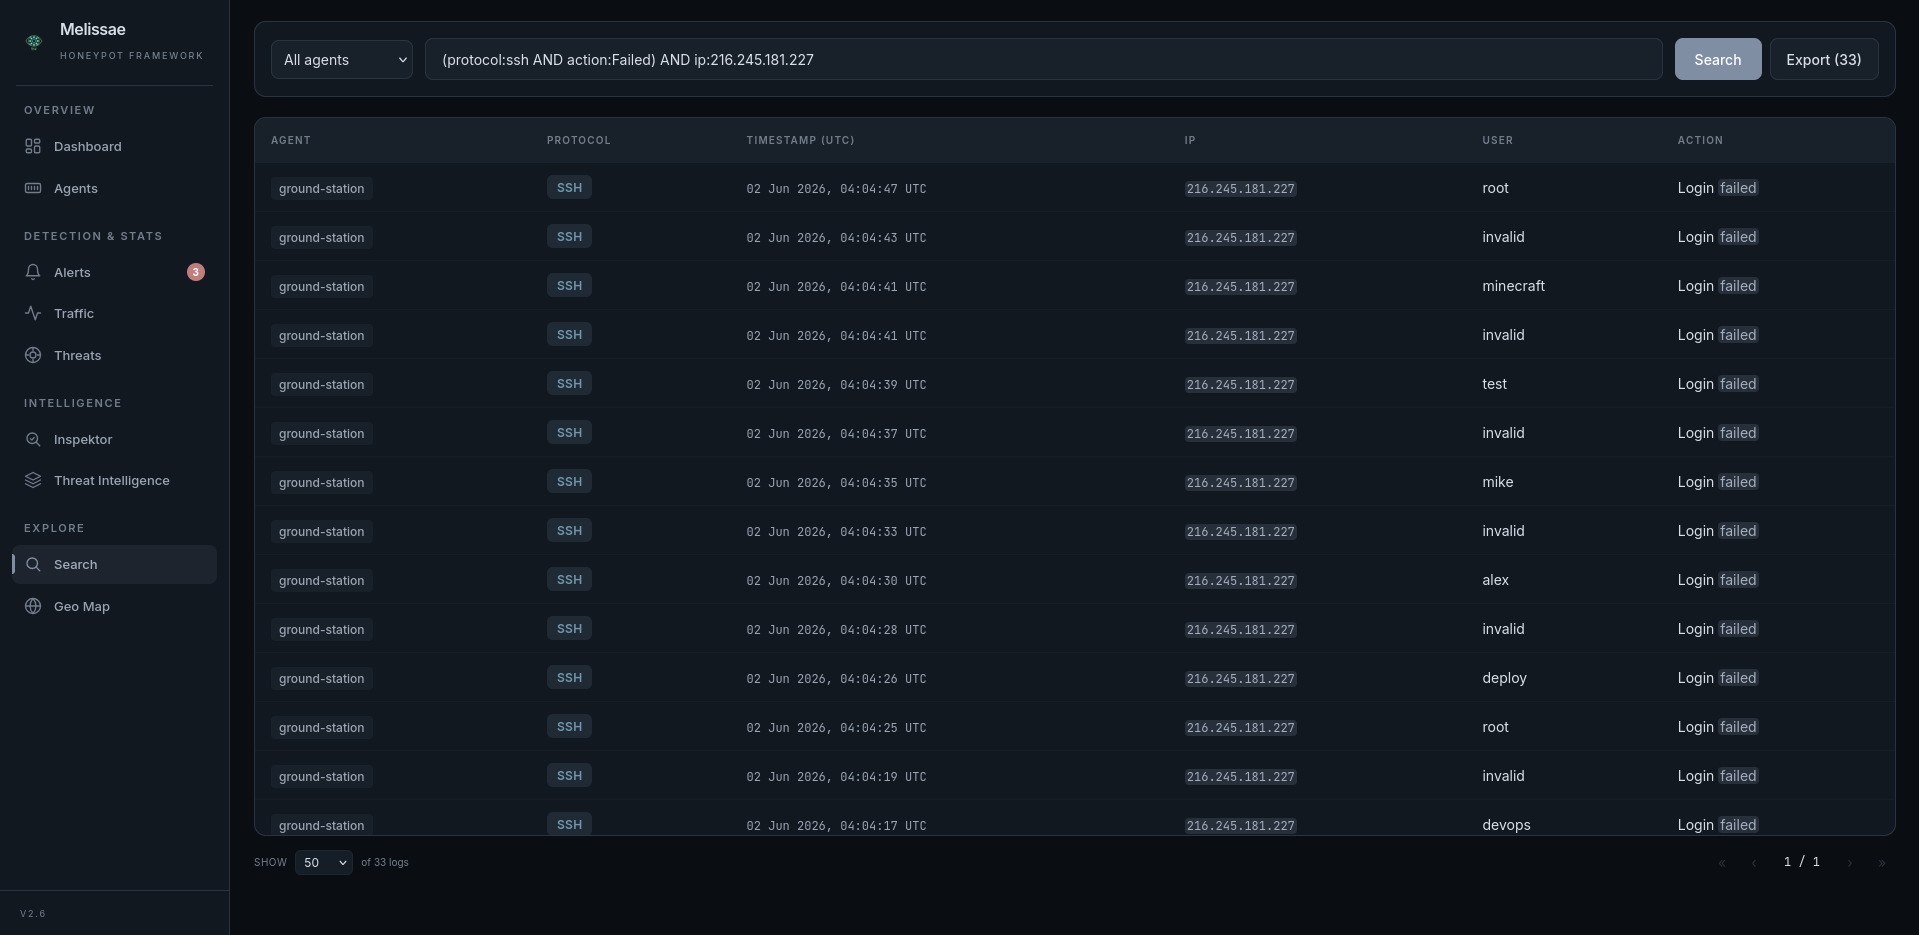The height and width of the screenshot is (935, 1919).
Task: Click timestamp 04:04:19 UTC
Action: click(836, 777)
